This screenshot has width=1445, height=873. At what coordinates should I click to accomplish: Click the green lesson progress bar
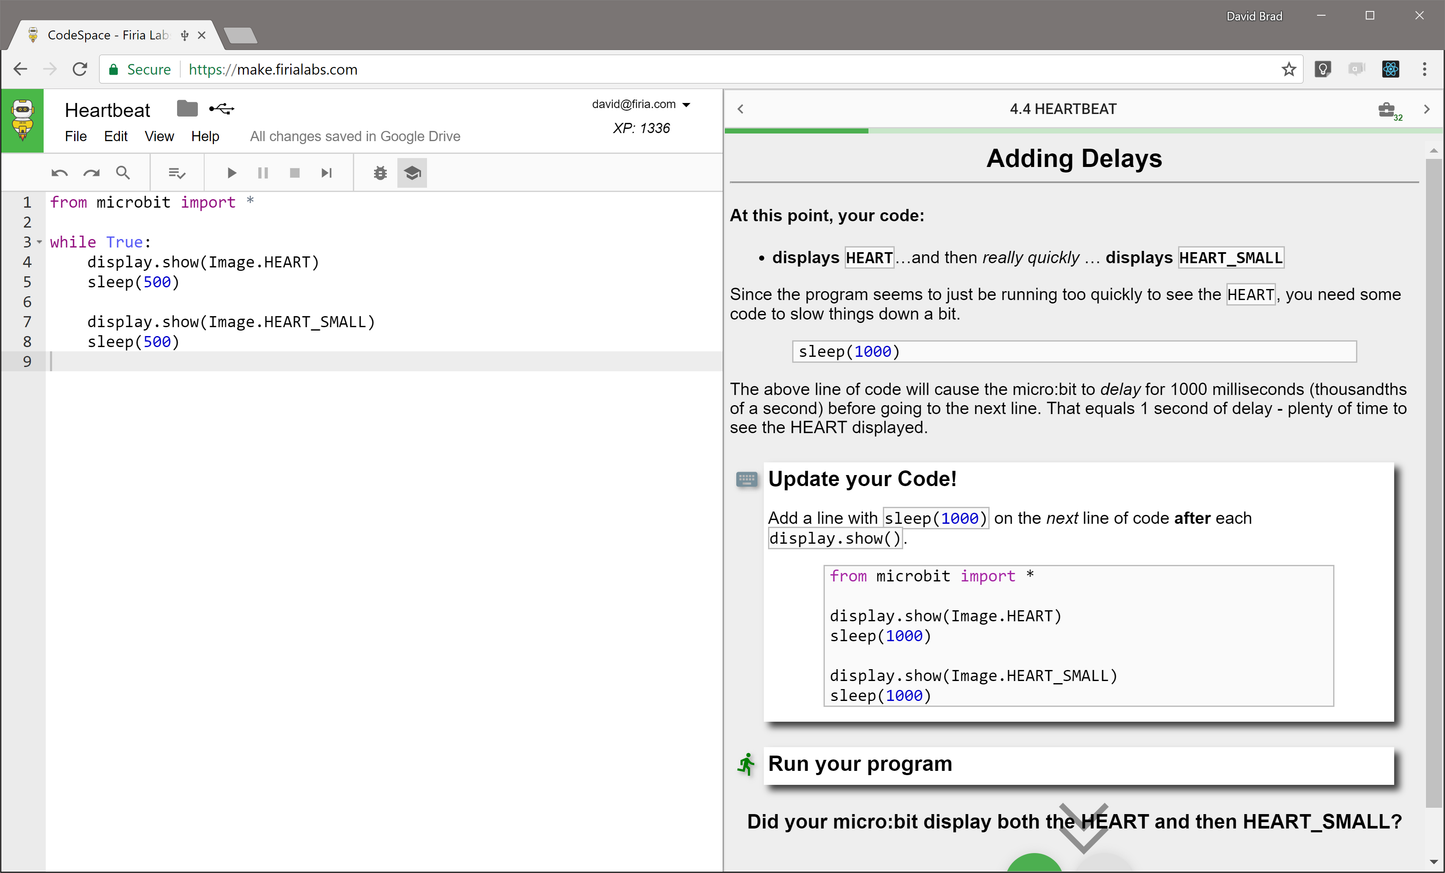795,130
